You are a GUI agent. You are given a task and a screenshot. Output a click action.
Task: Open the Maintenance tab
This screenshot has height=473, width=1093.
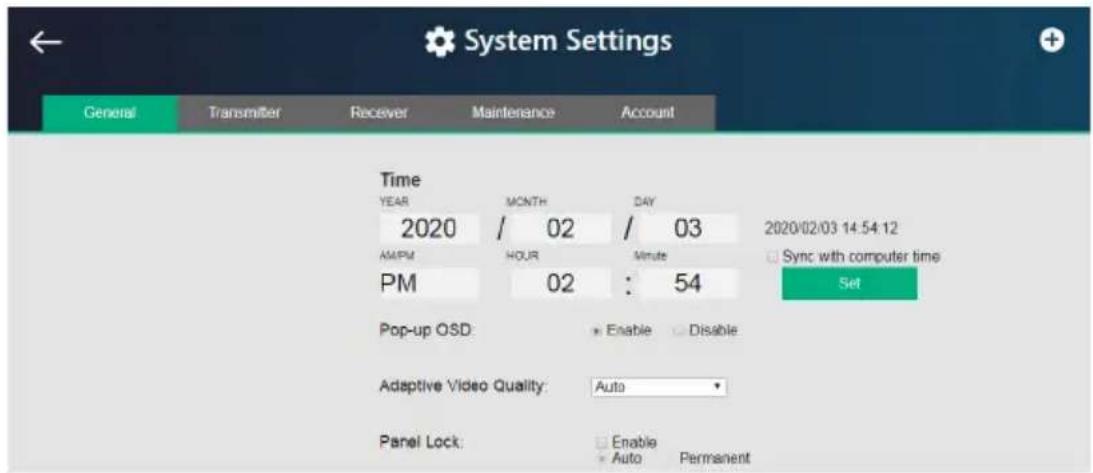[x=513, y=113]
